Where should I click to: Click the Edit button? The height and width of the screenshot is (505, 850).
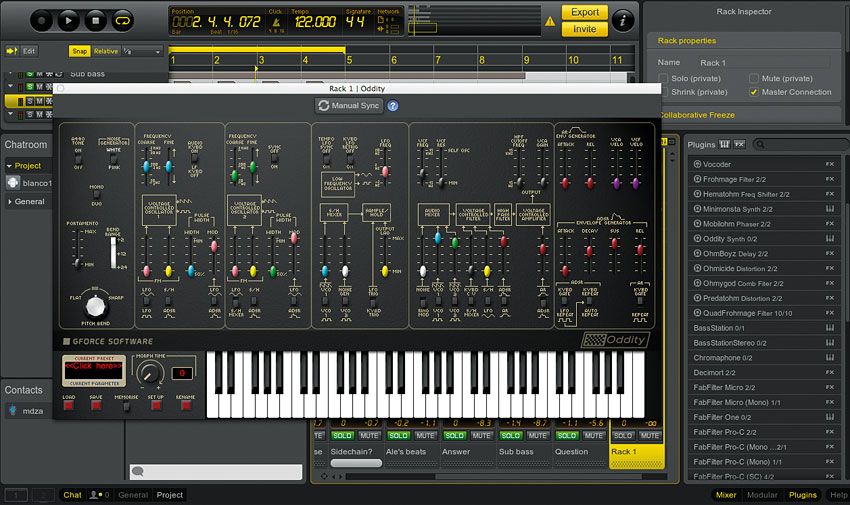tap(29, 51)
